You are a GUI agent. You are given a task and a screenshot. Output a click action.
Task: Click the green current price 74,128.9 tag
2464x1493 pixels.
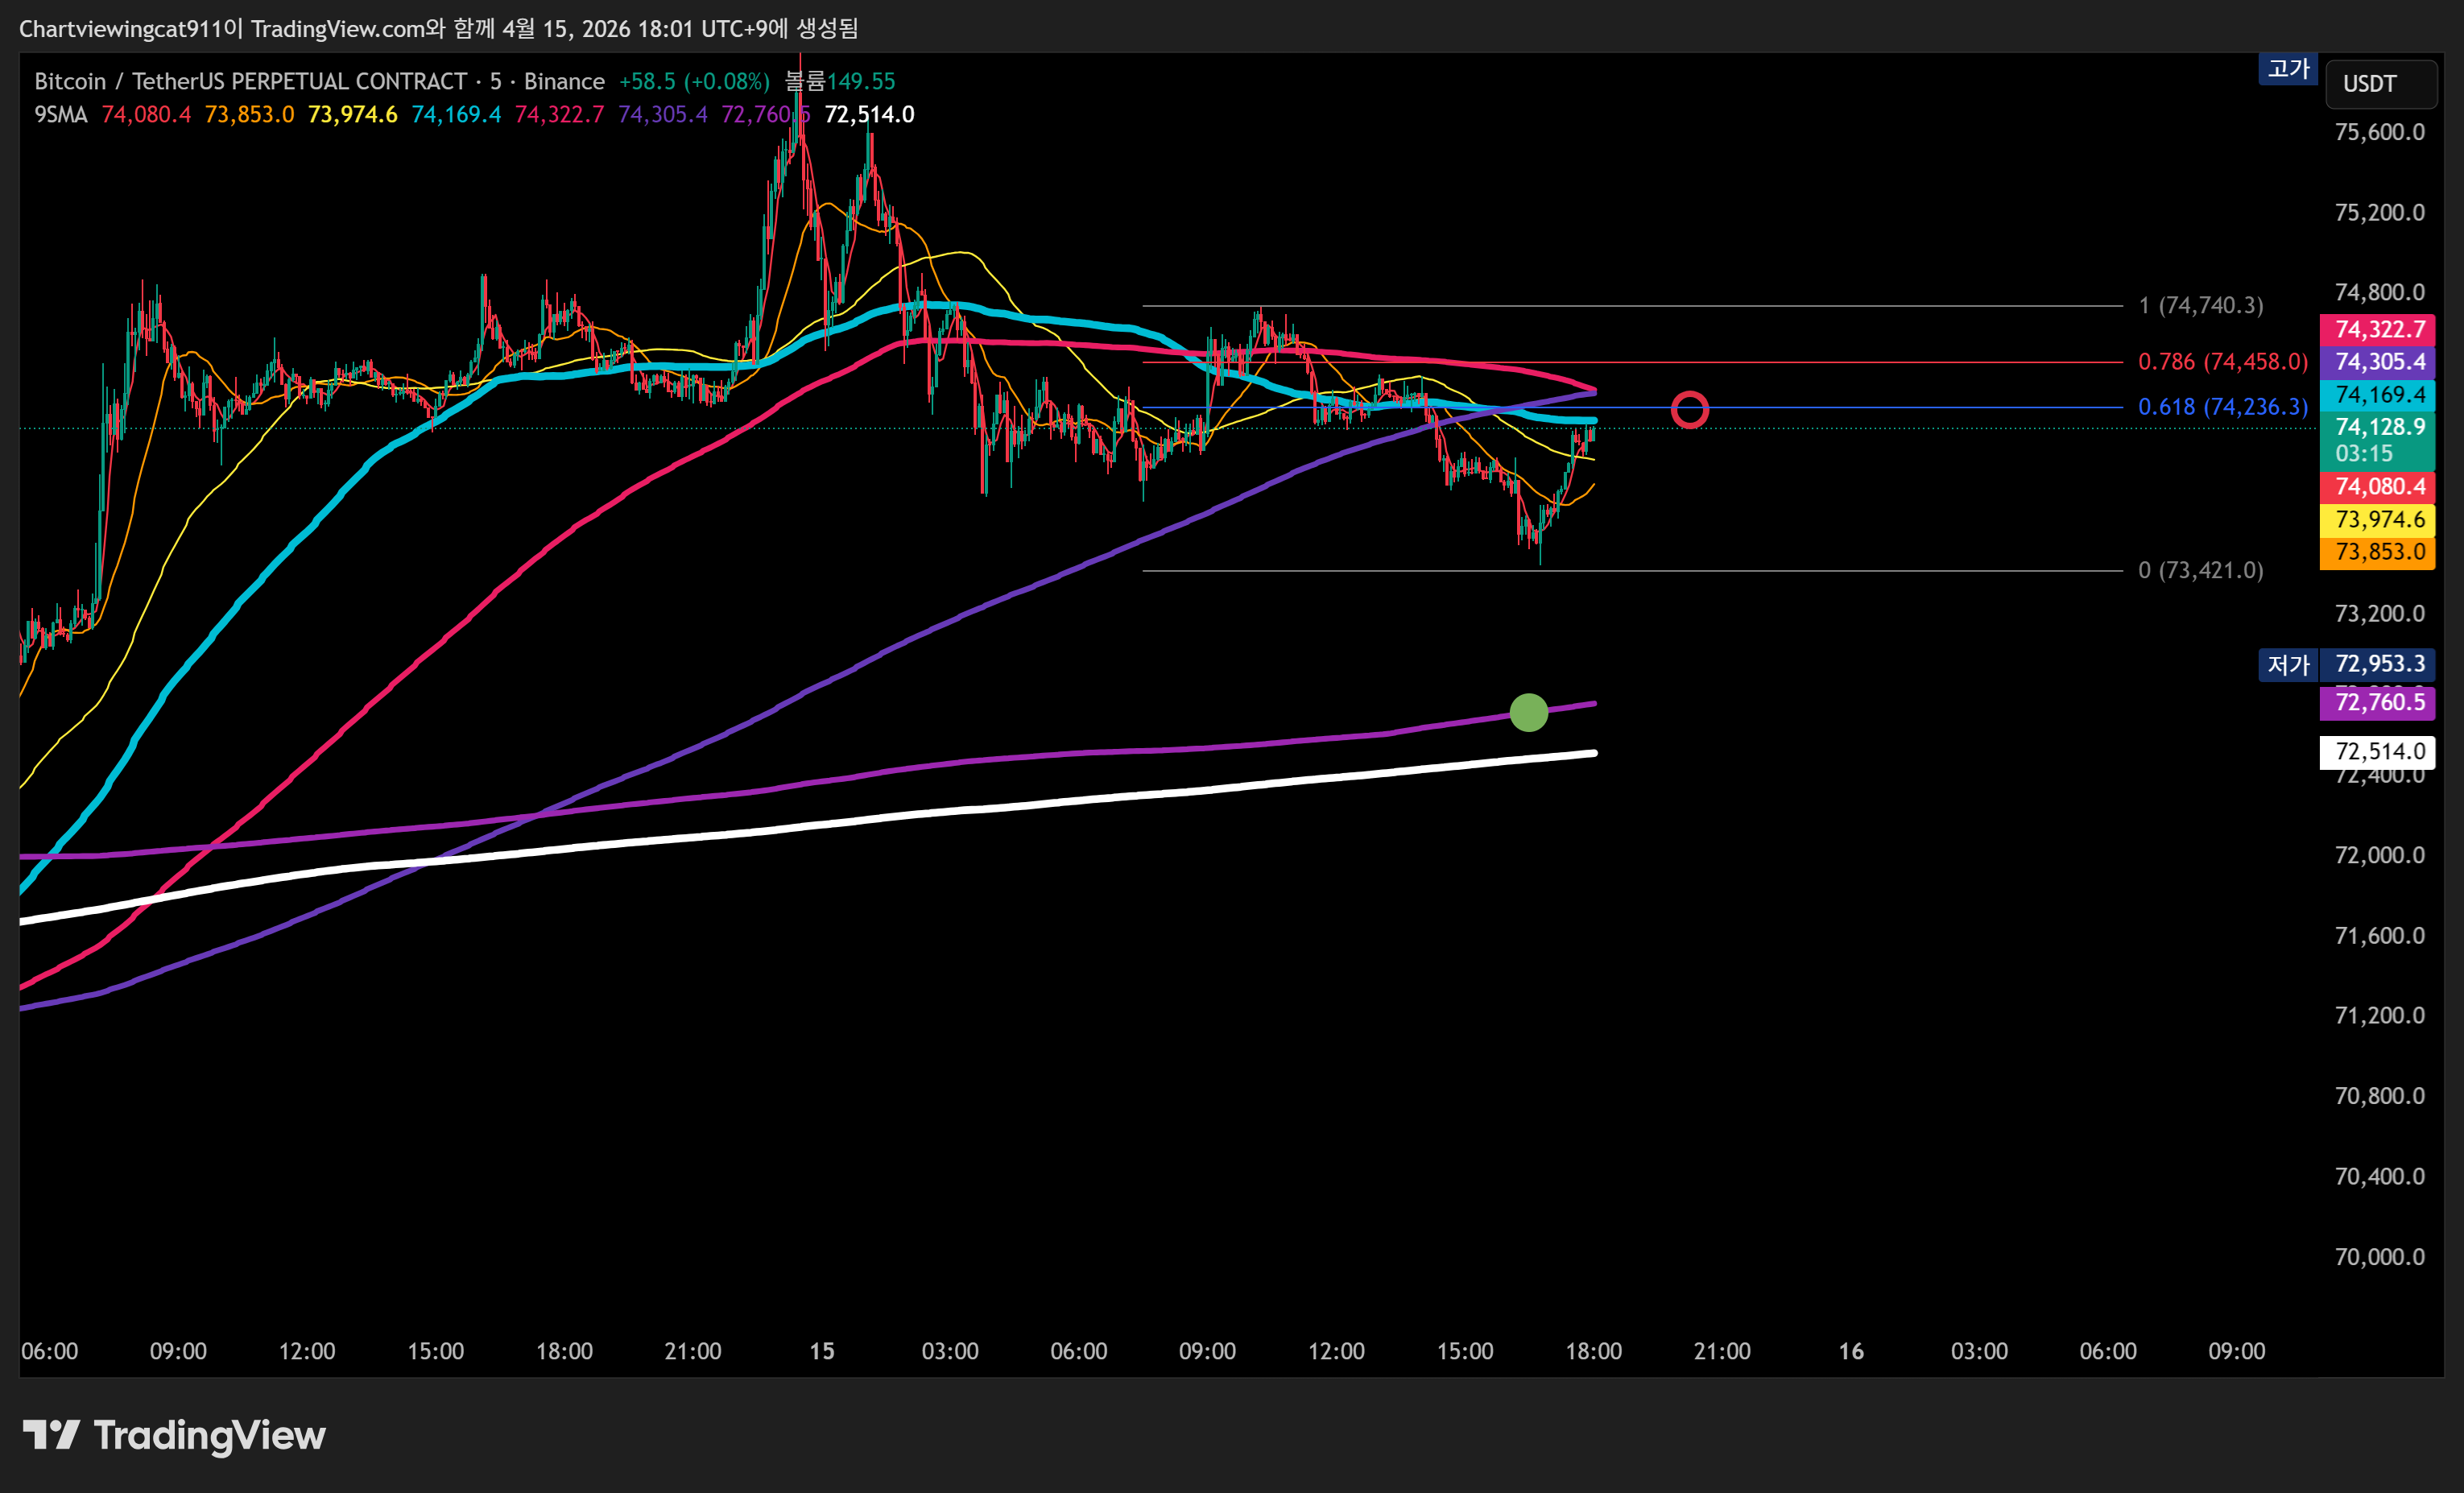pyautogui.click(x=2377, y=439)
